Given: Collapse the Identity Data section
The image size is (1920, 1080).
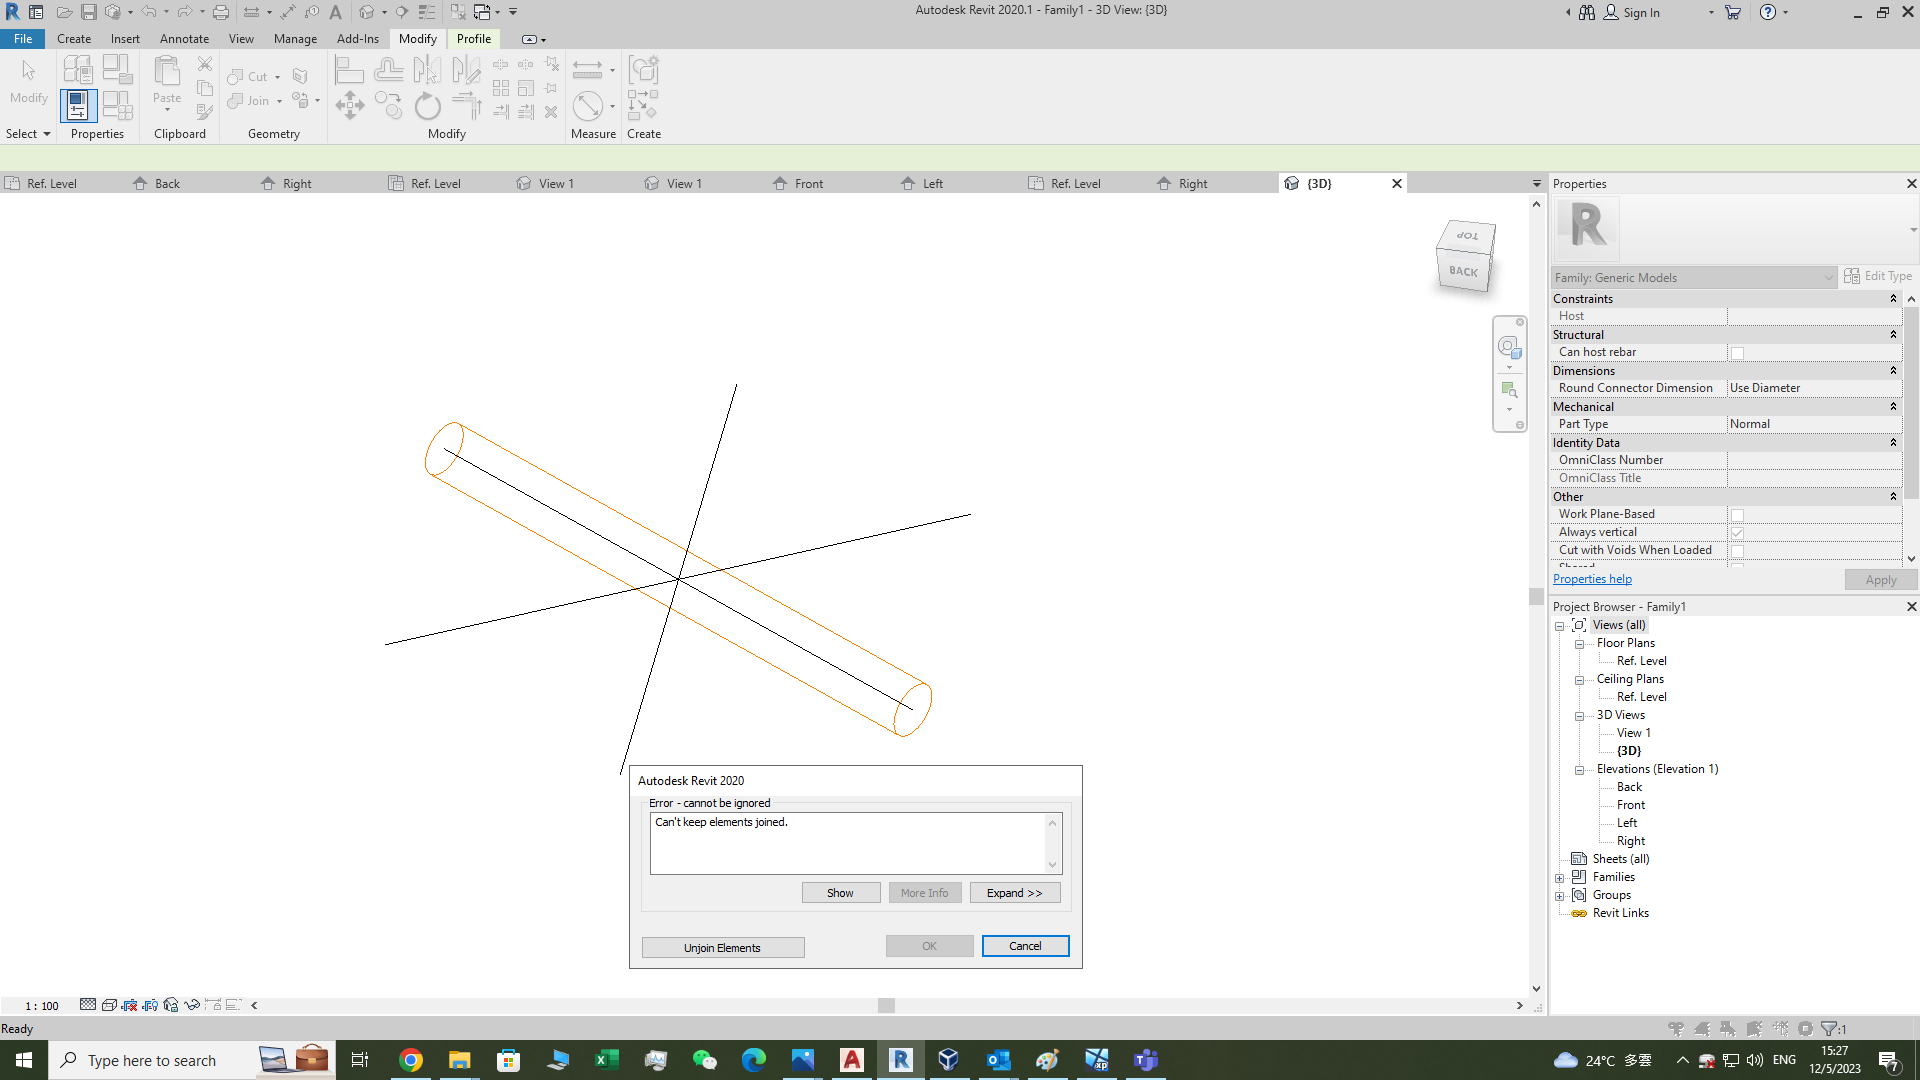Looking at the screenshot, I should tap(1895, 442).
